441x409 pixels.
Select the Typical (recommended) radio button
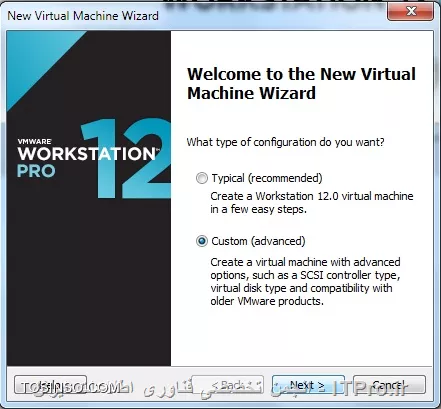[202, 178]
